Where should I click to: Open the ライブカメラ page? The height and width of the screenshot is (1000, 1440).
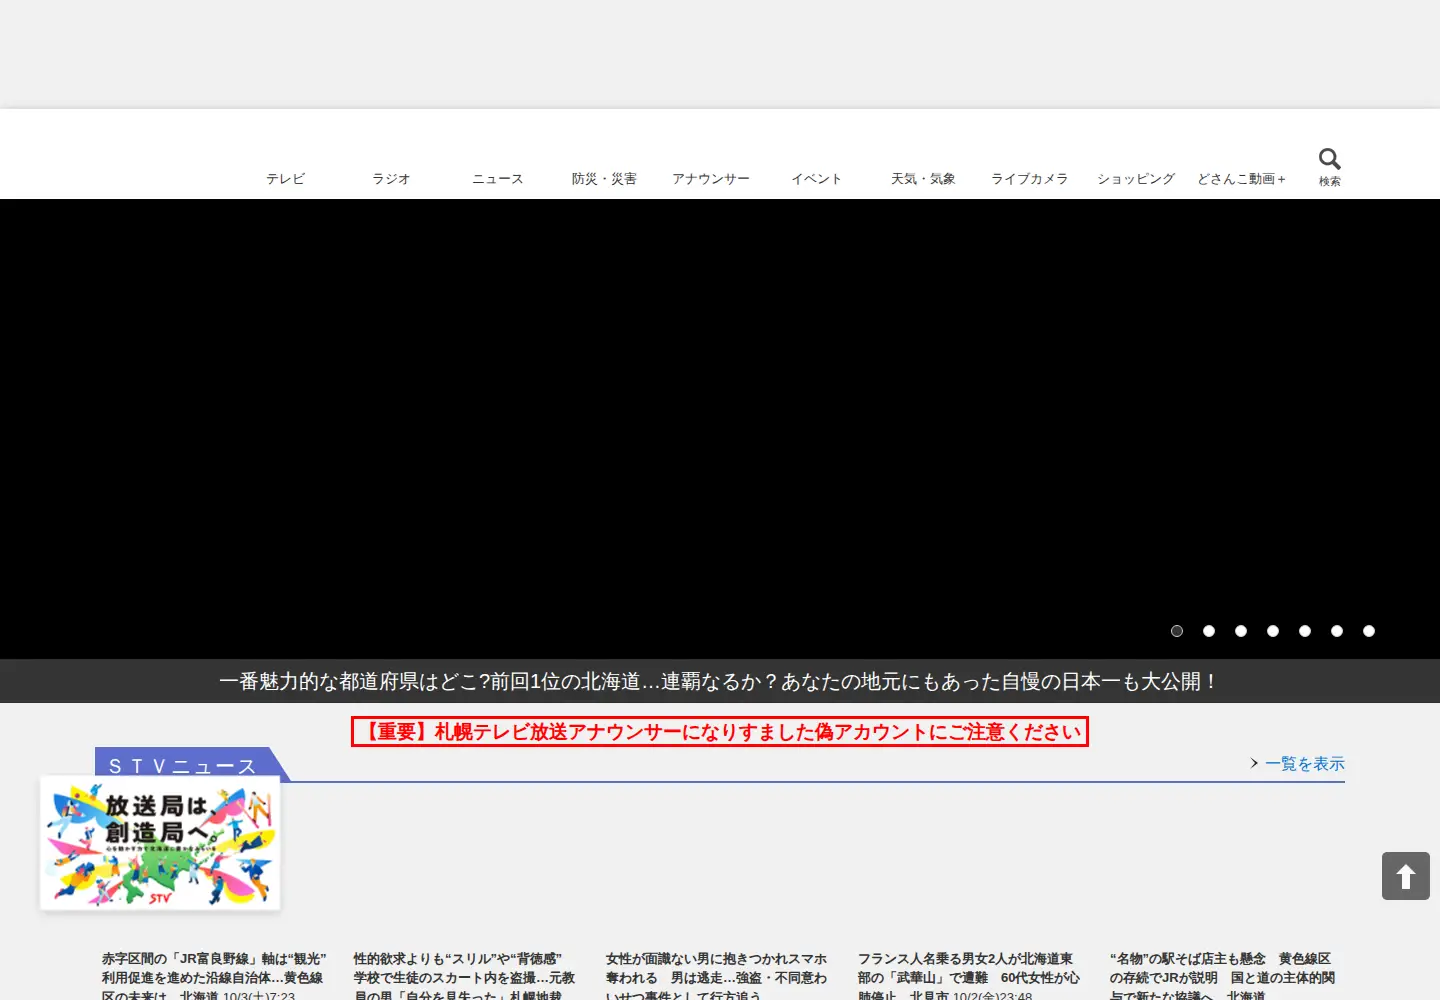click(x=1030, y=179)
